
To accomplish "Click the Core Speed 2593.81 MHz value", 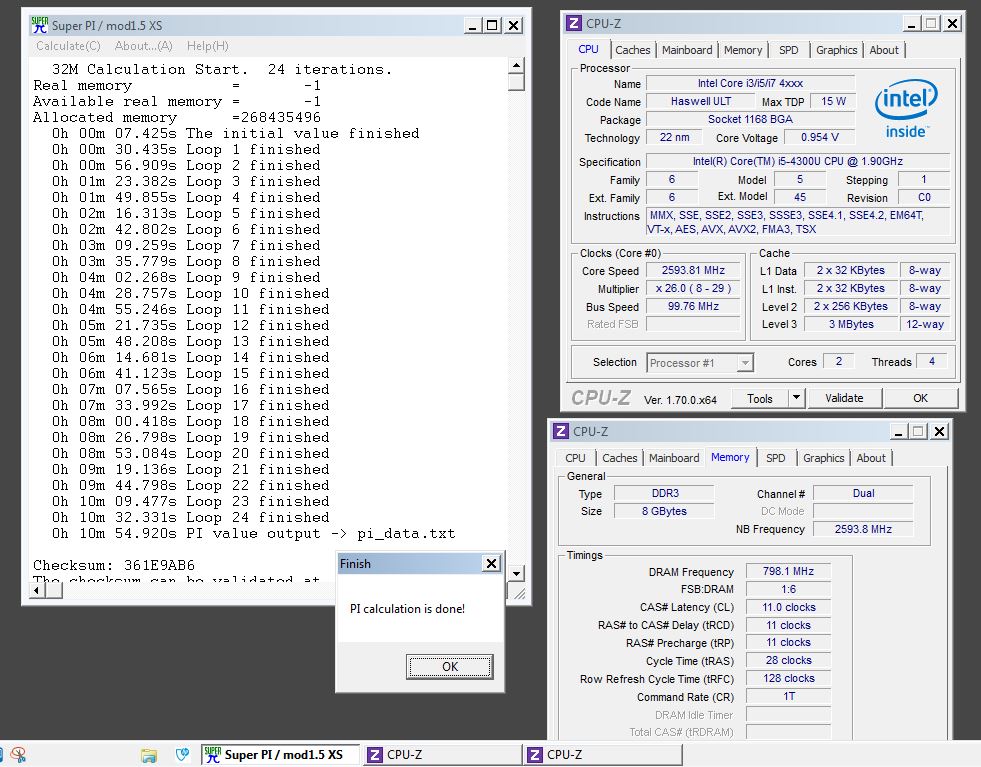I will click(x=693, y=270).
